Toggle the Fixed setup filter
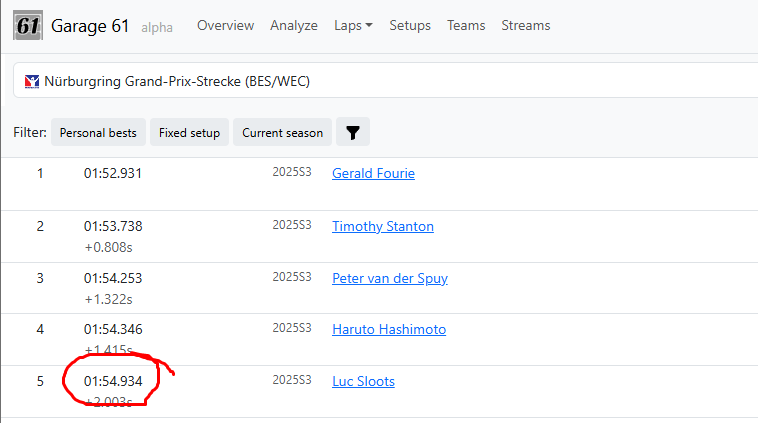 (x=190, y=132)
